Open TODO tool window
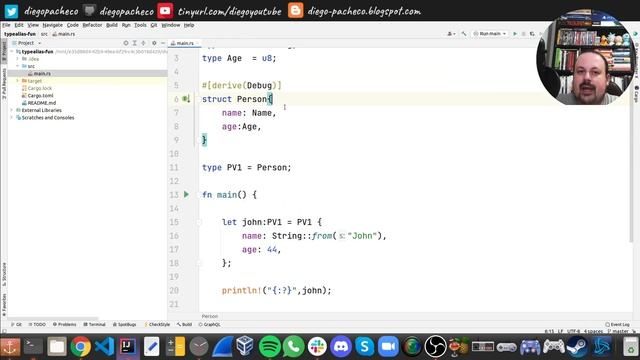The width and height of the screenshot is (640, 360). click(37, 324)
